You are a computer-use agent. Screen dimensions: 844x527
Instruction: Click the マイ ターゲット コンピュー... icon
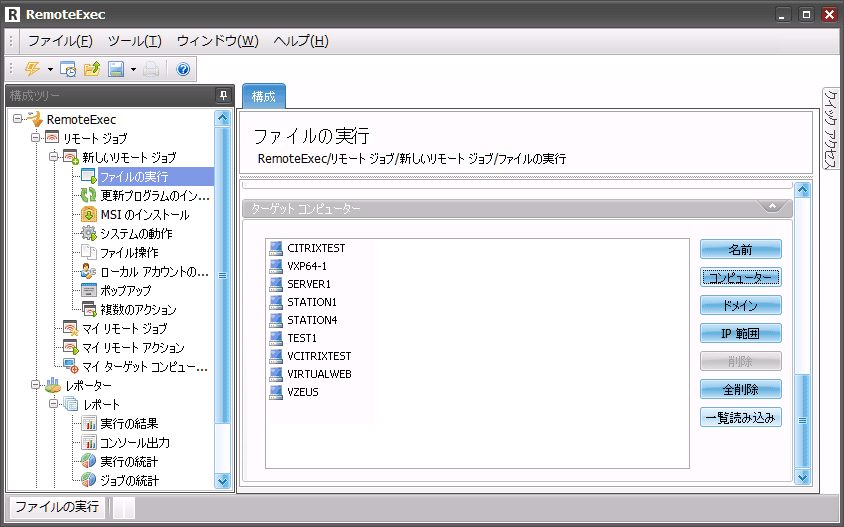(x=71, y=366)
